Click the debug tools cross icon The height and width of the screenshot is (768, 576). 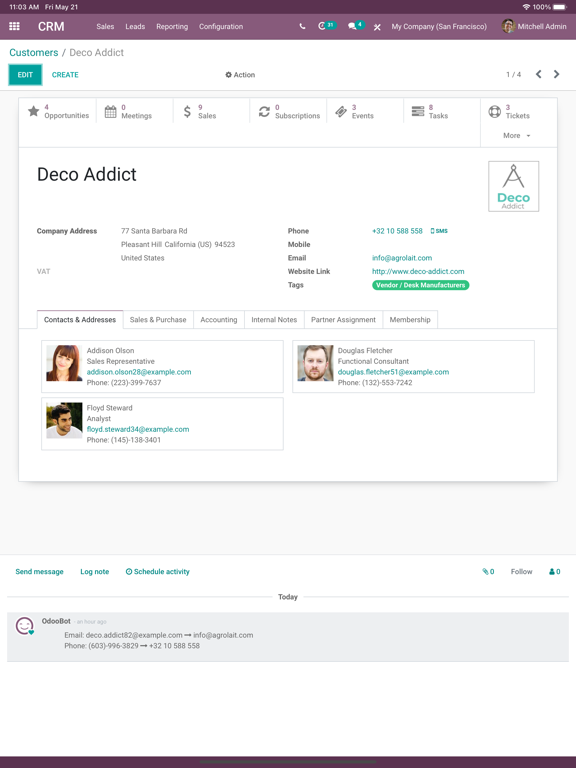click(x=377, y=27)
